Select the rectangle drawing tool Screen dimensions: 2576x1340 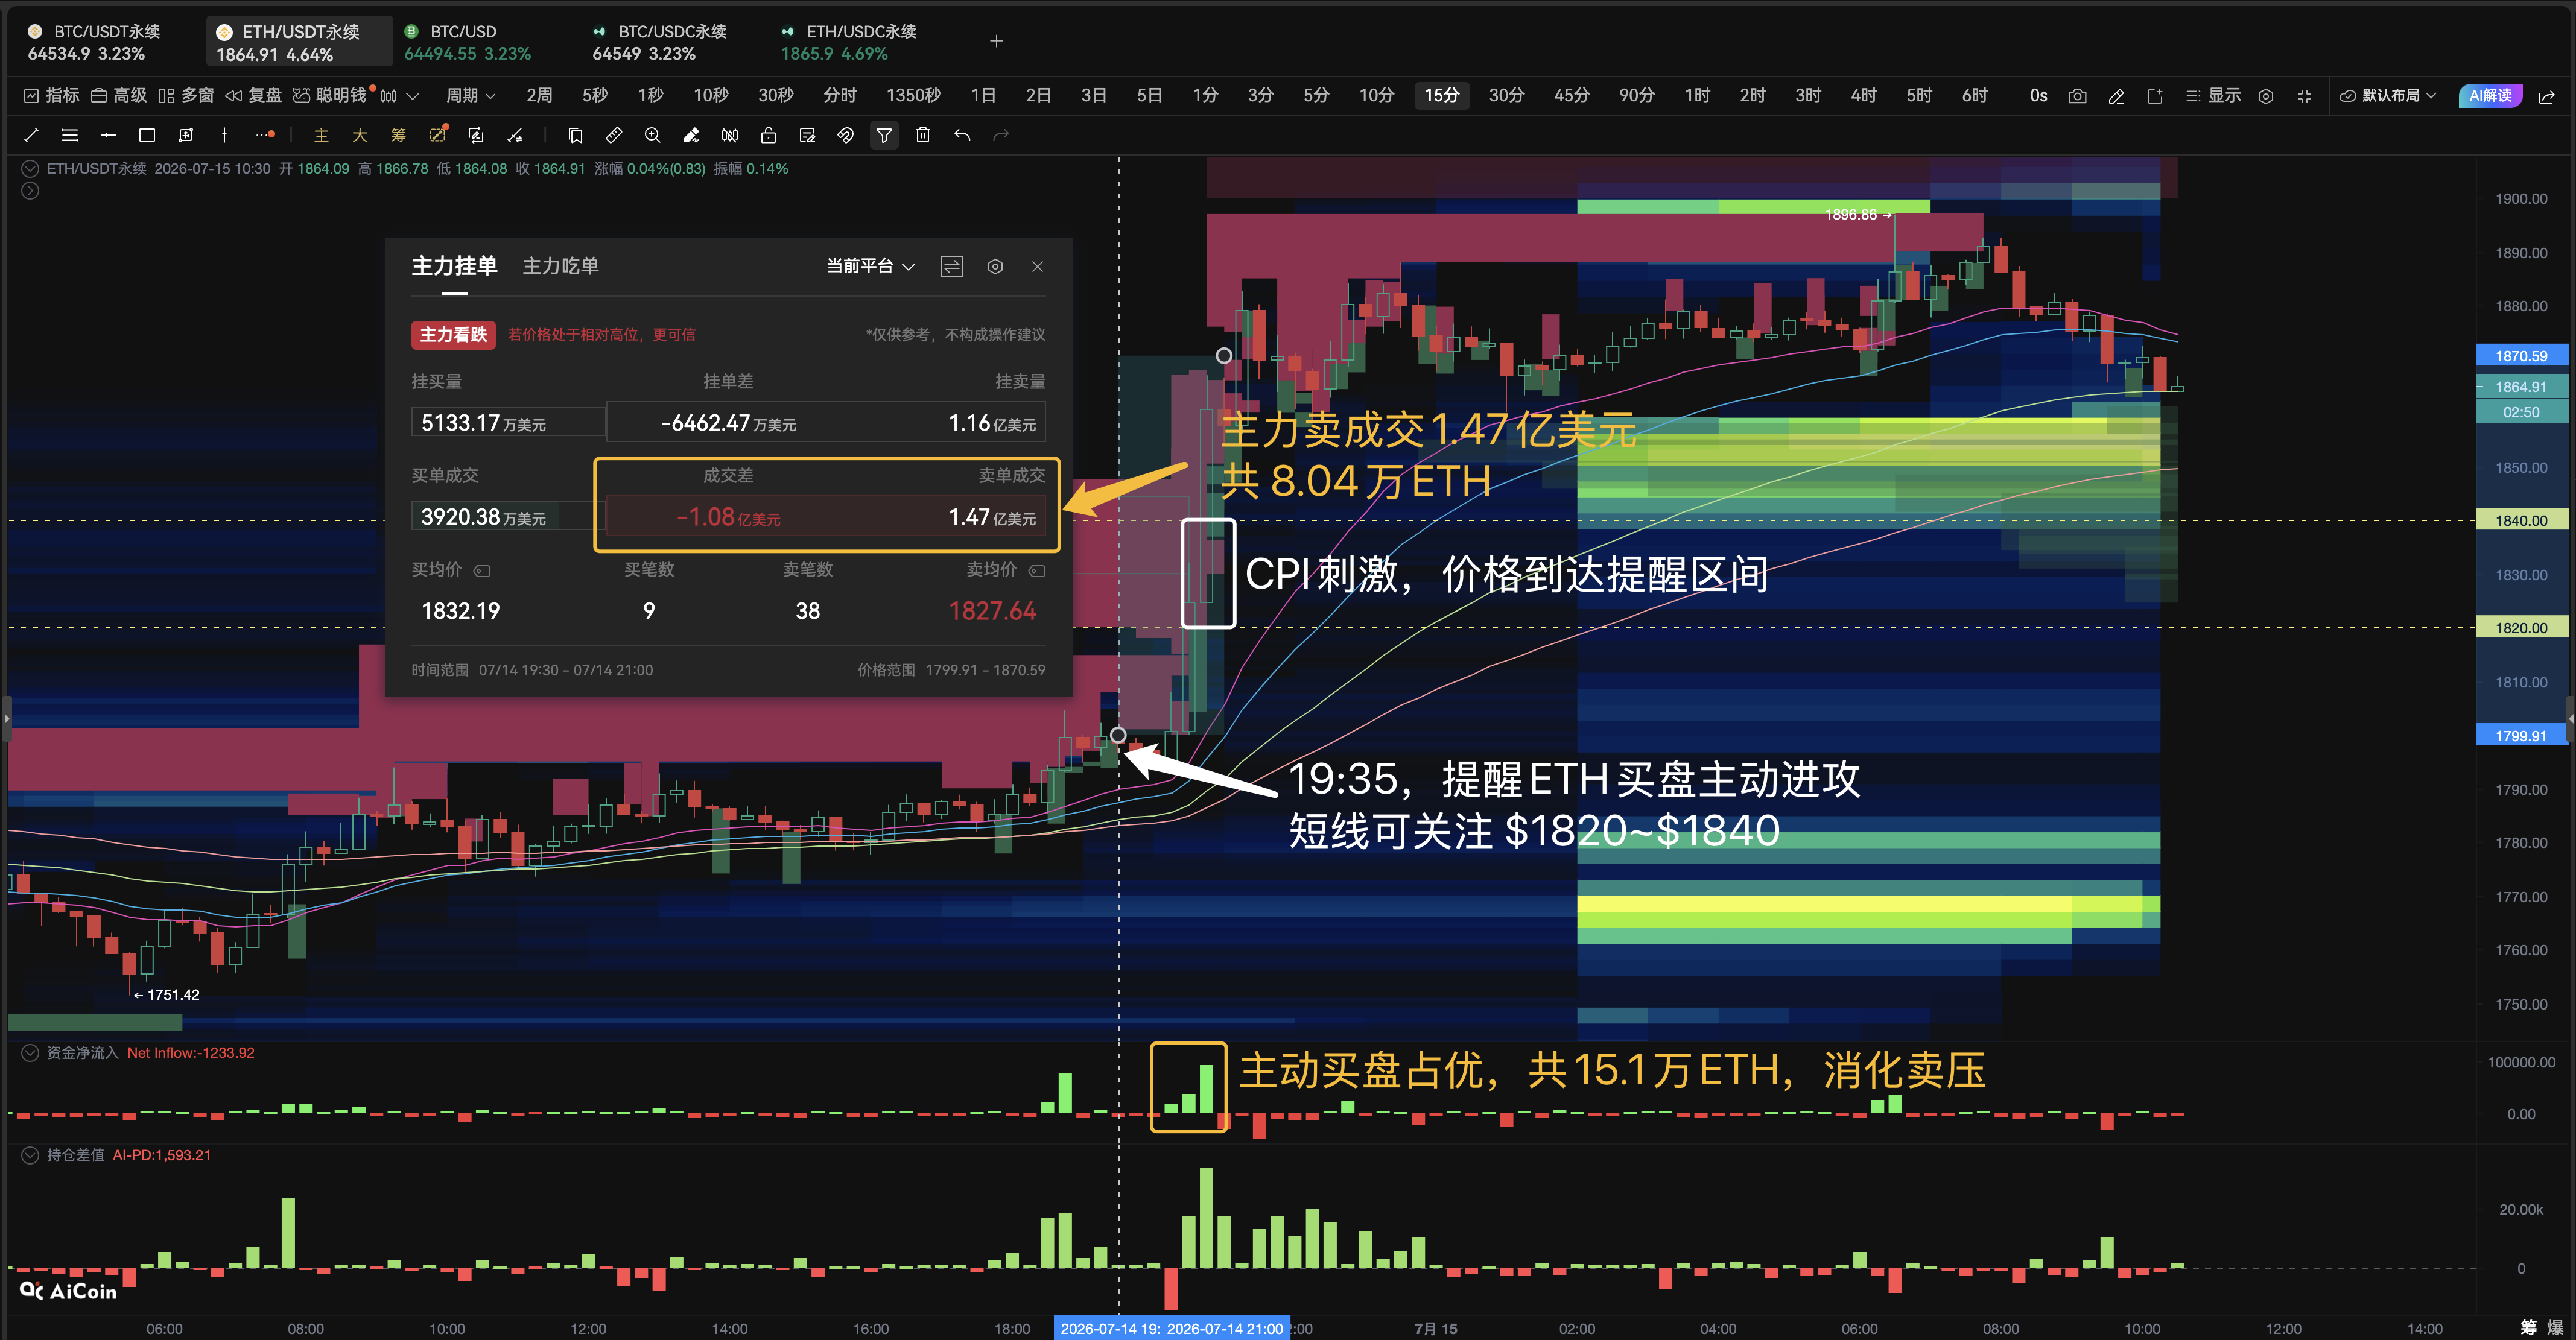click(147, 135)
